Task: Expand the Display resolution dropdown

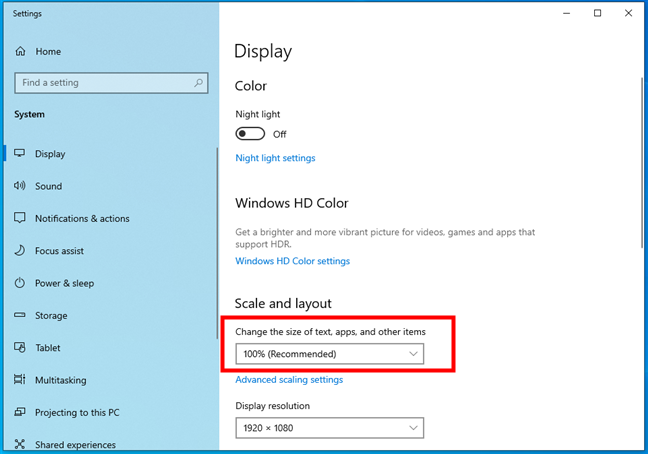Action: tap(330, 428)
